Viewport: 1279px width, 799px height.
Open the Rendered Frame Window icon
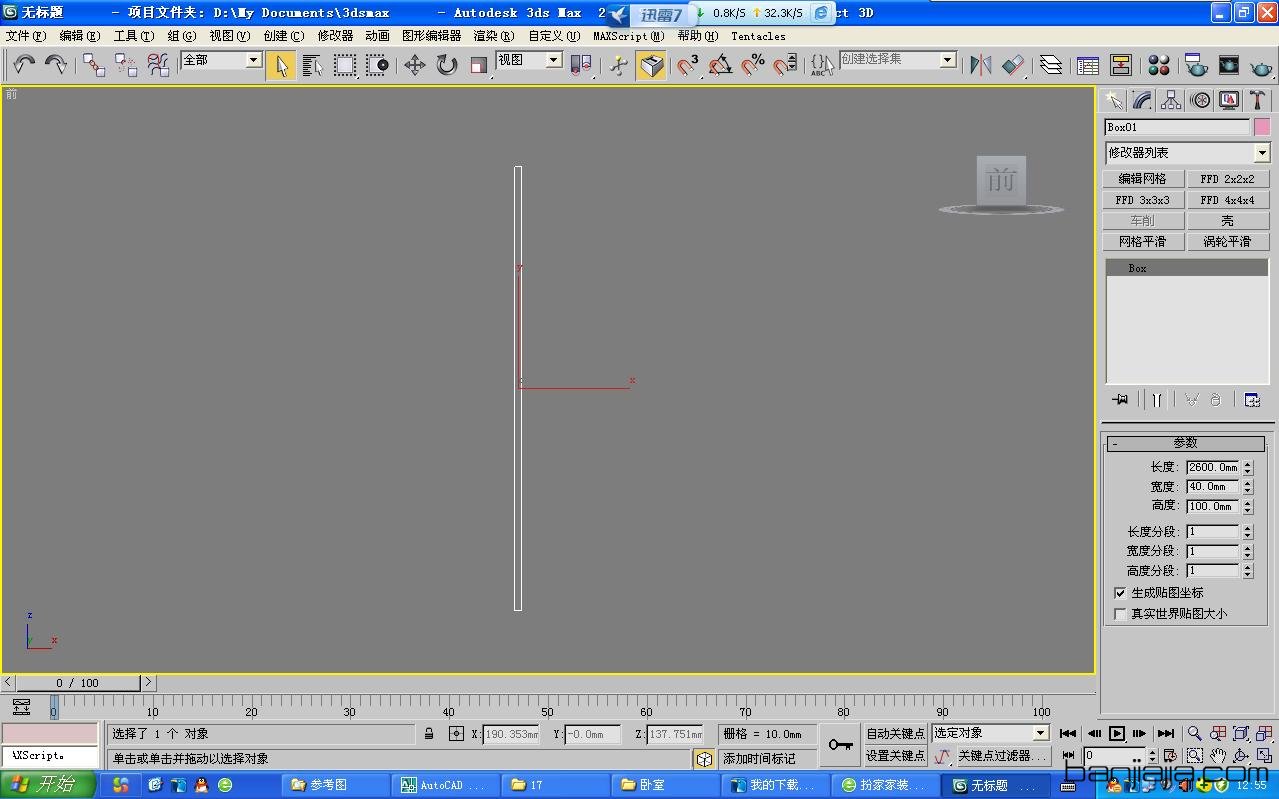(x=1229, y=65)
